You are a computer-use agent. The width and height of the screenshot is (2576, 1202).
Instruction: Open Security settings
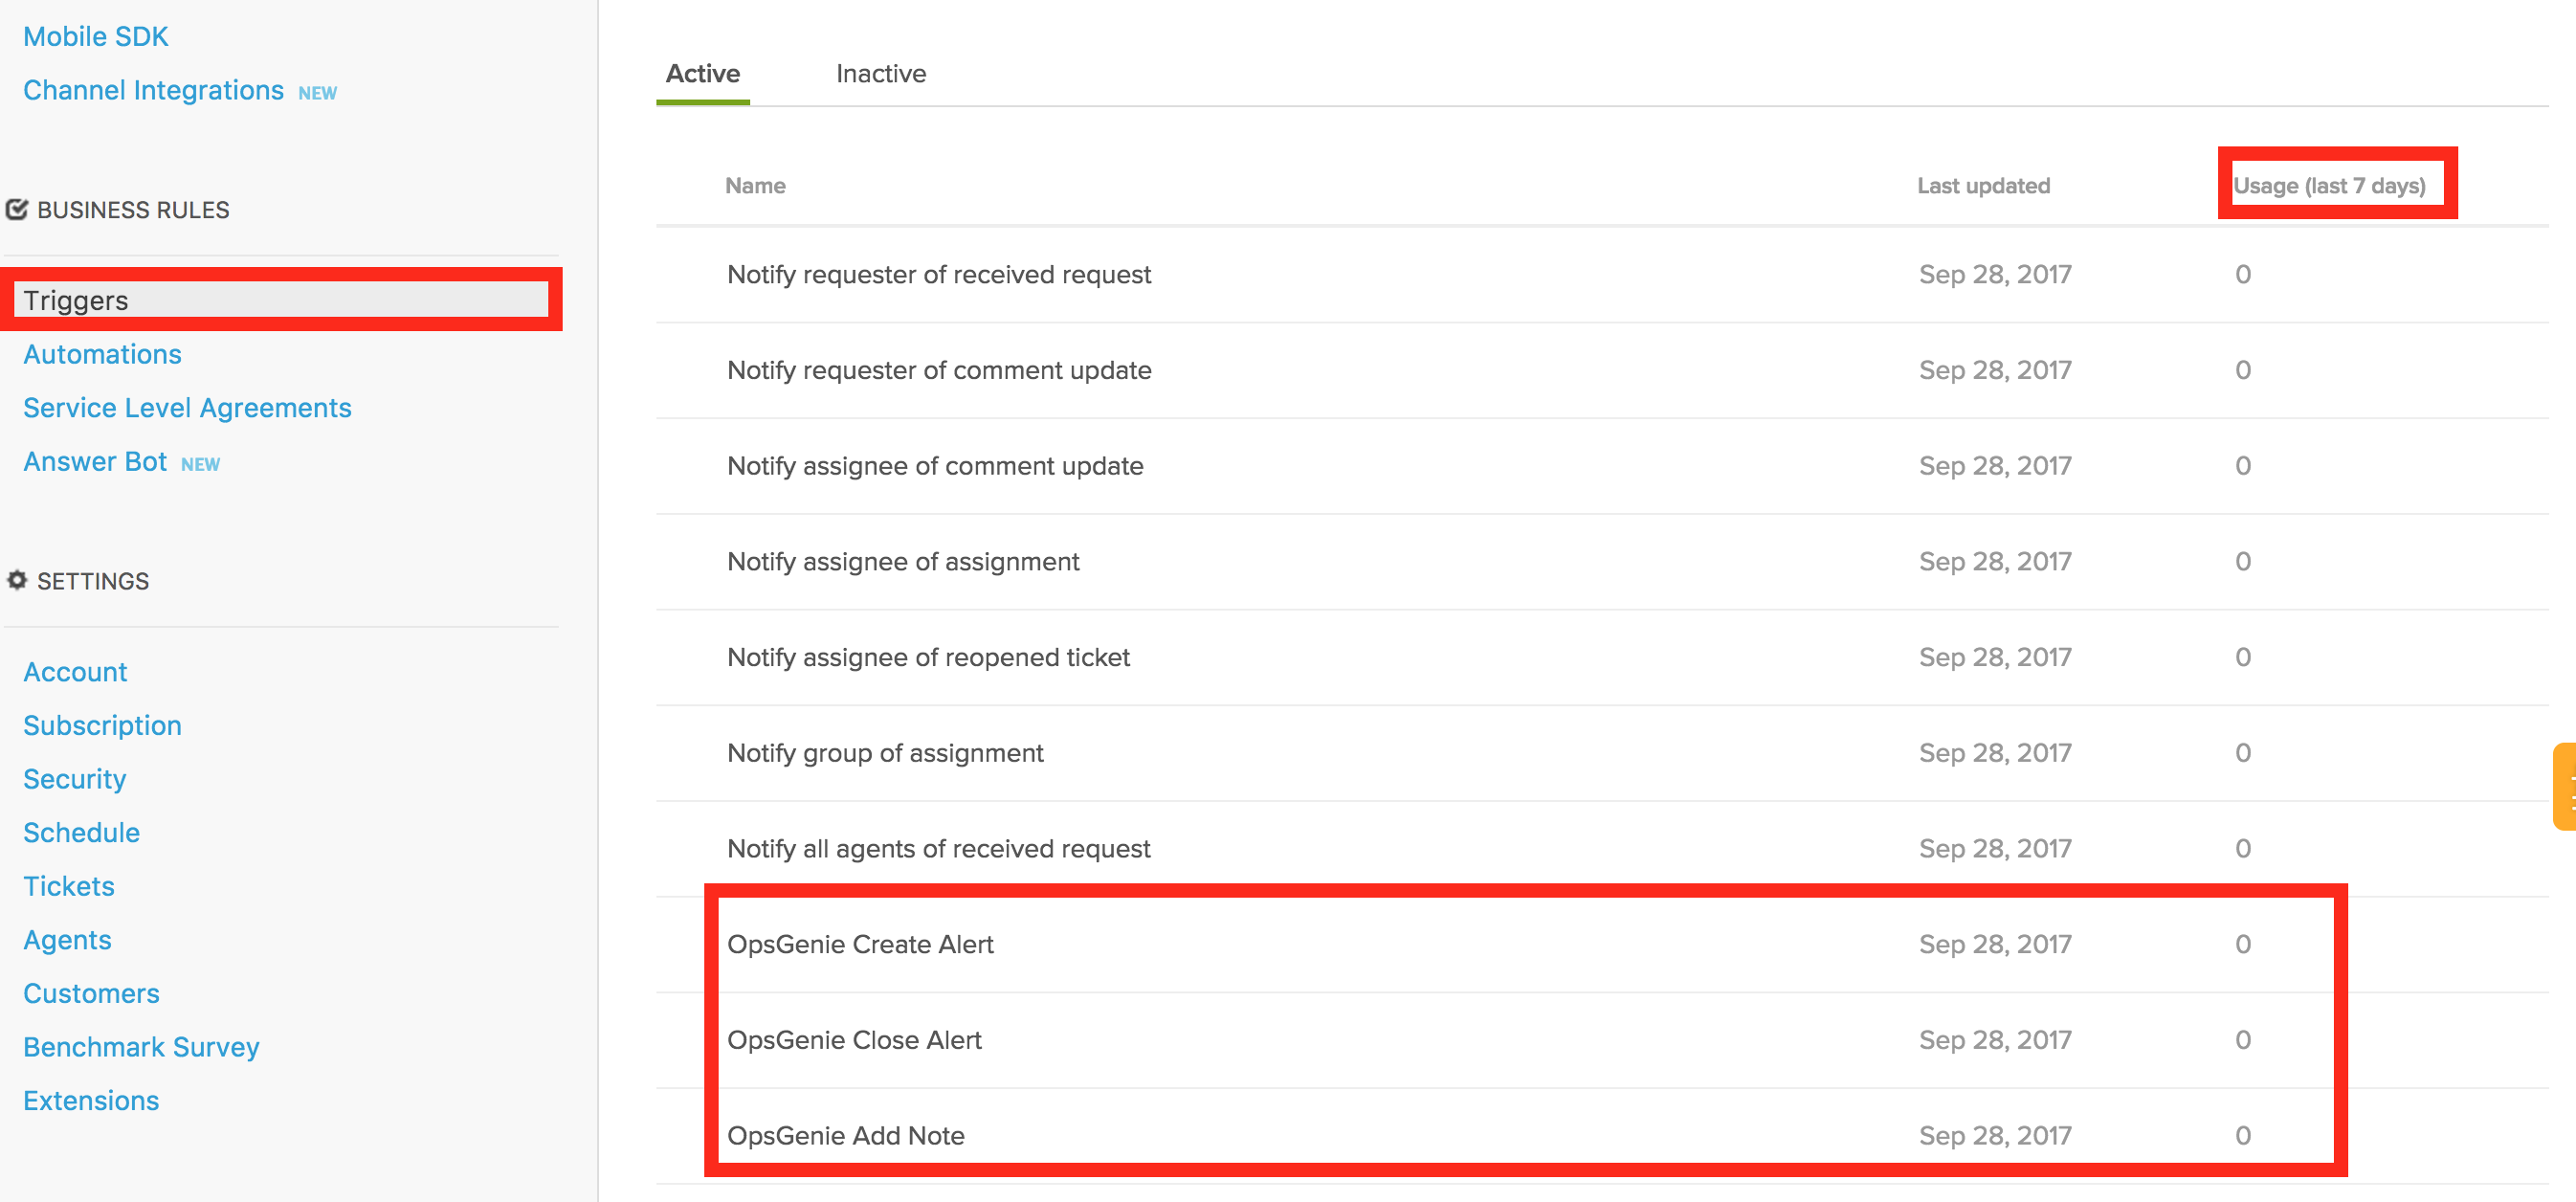click(74, 778)
